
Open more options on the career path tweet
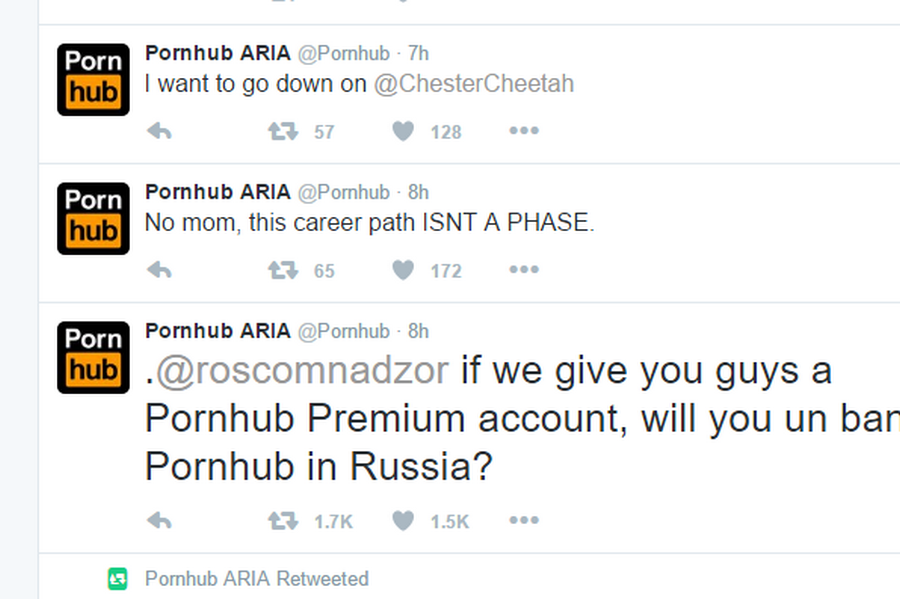(x=523, y=270)
